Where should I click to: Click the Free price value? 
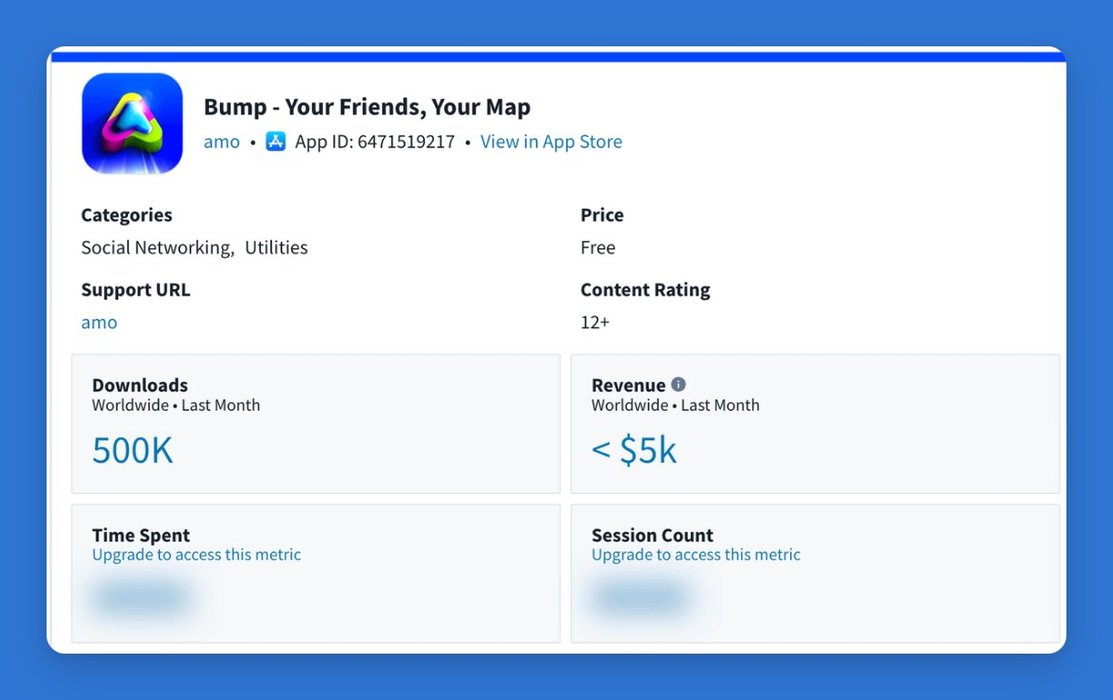[598, 247]
